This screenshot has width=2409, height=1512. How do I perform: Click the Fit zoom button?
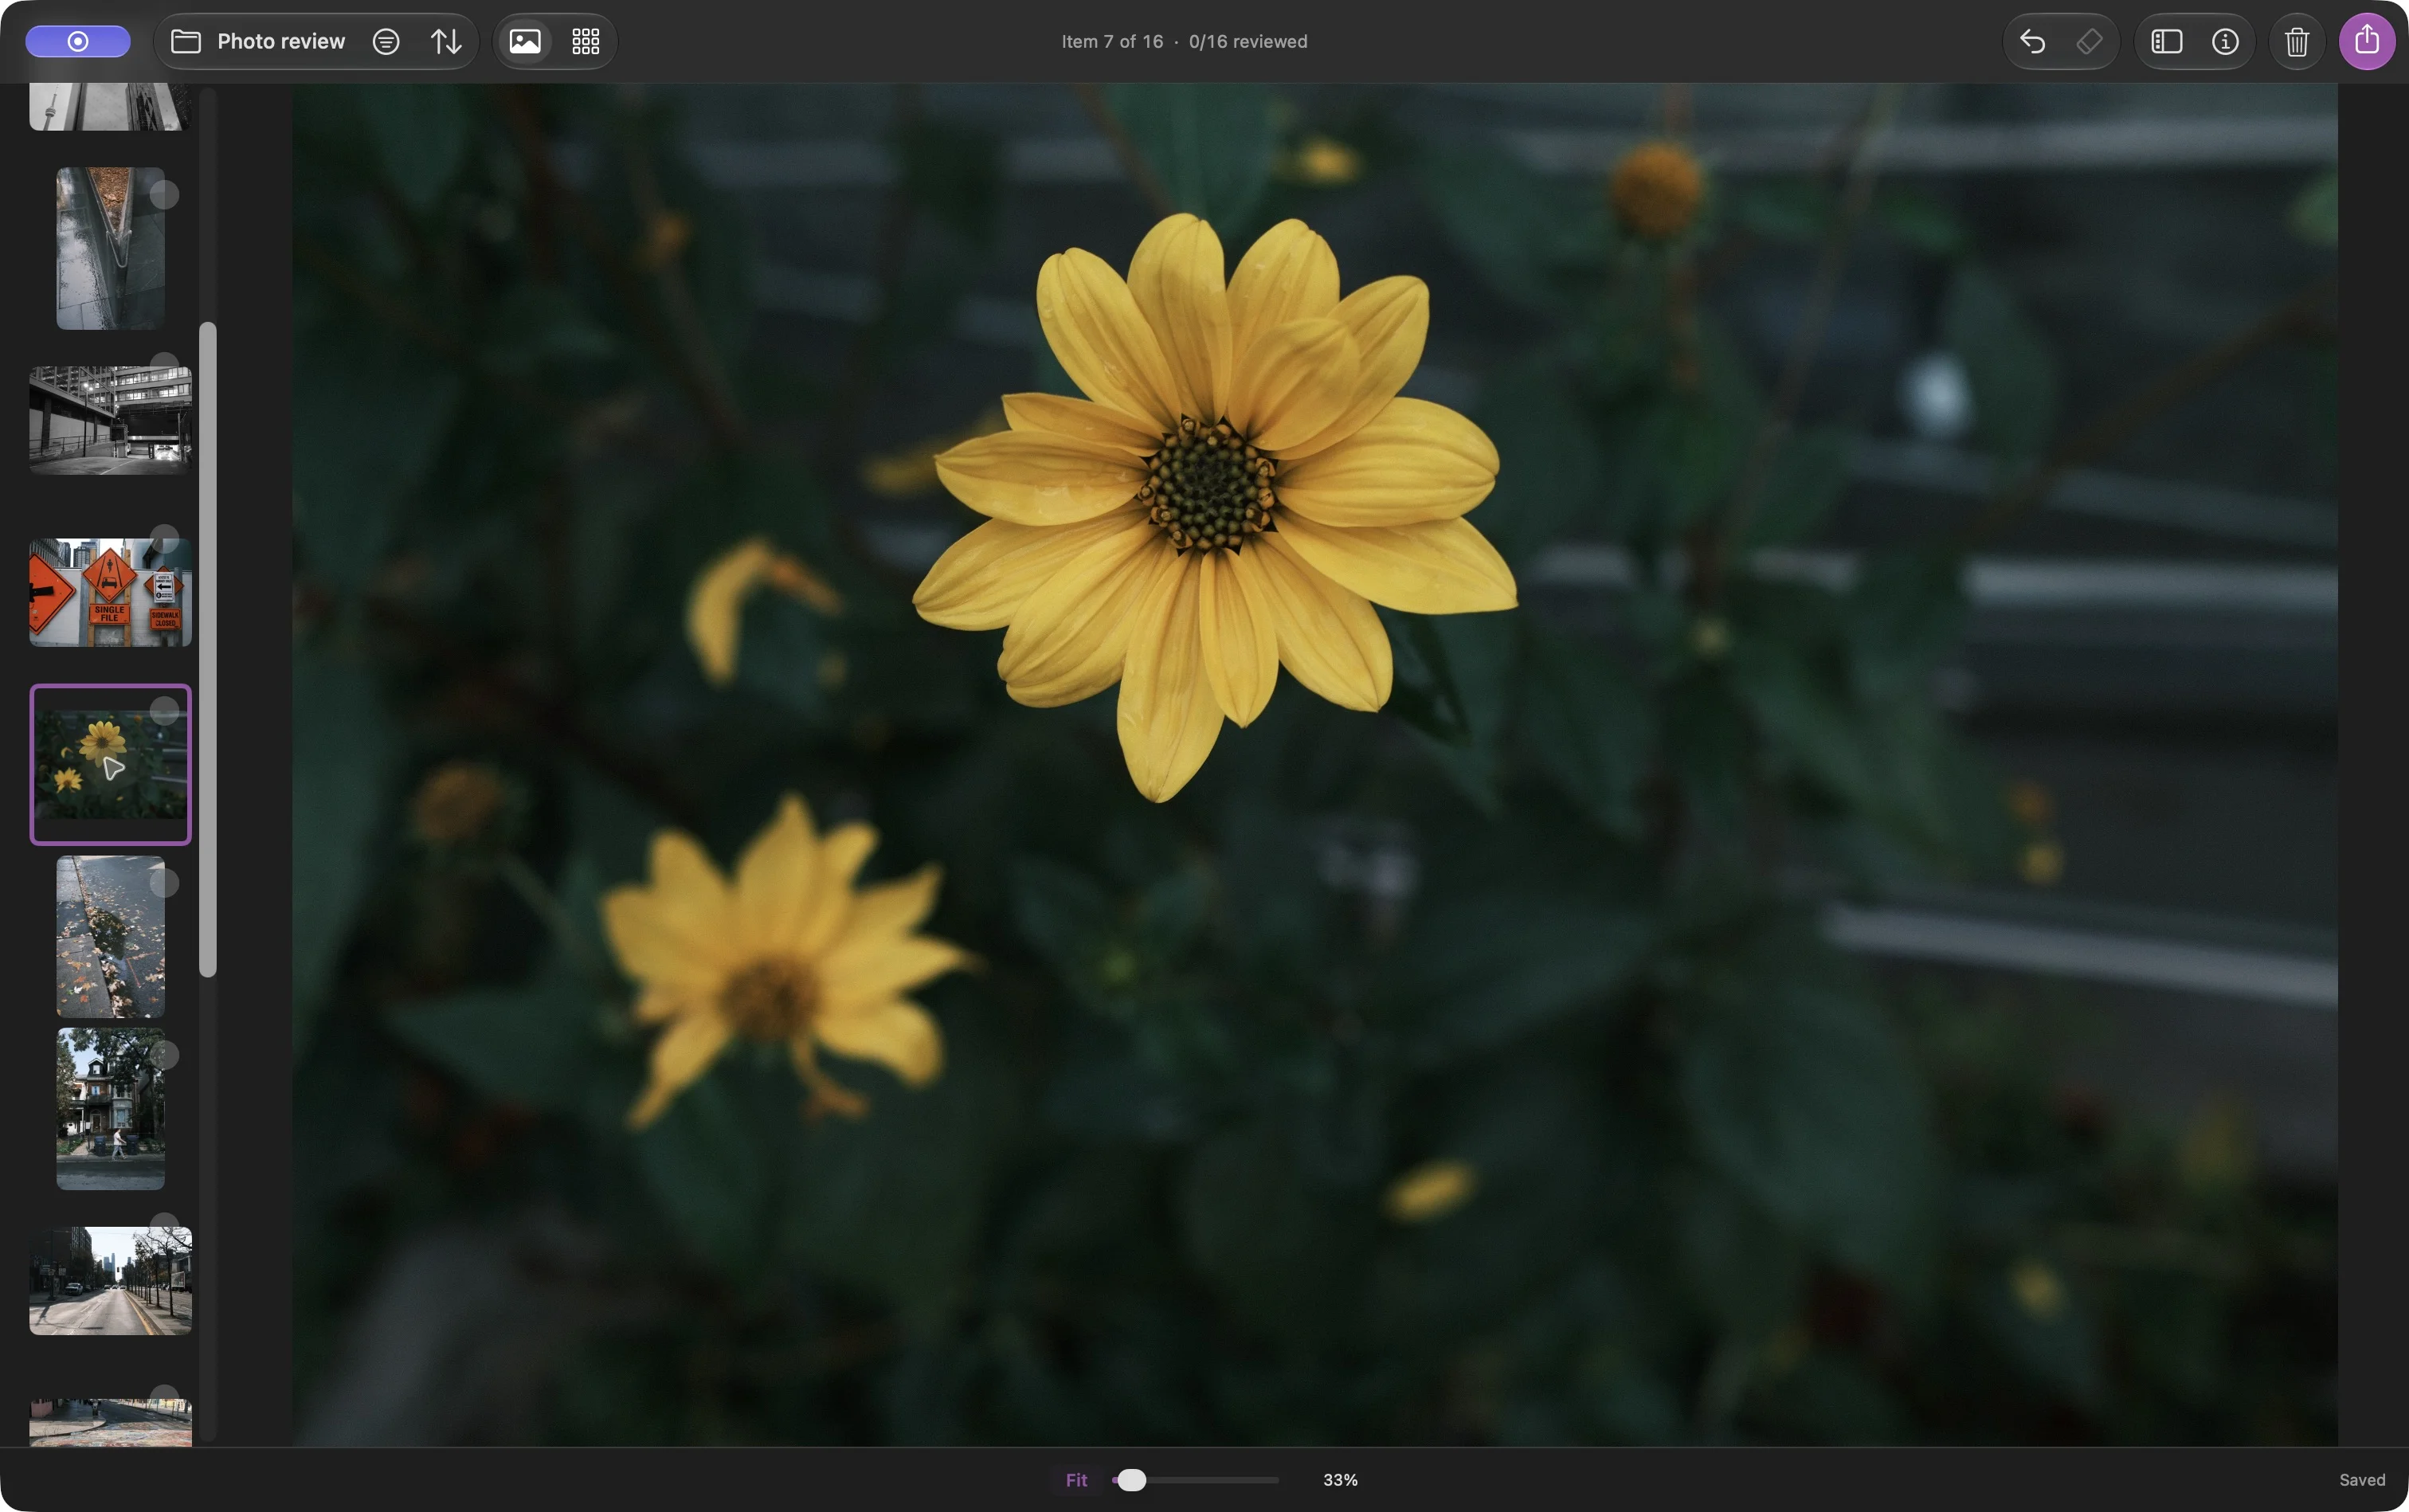(x=1076, y=1480)
